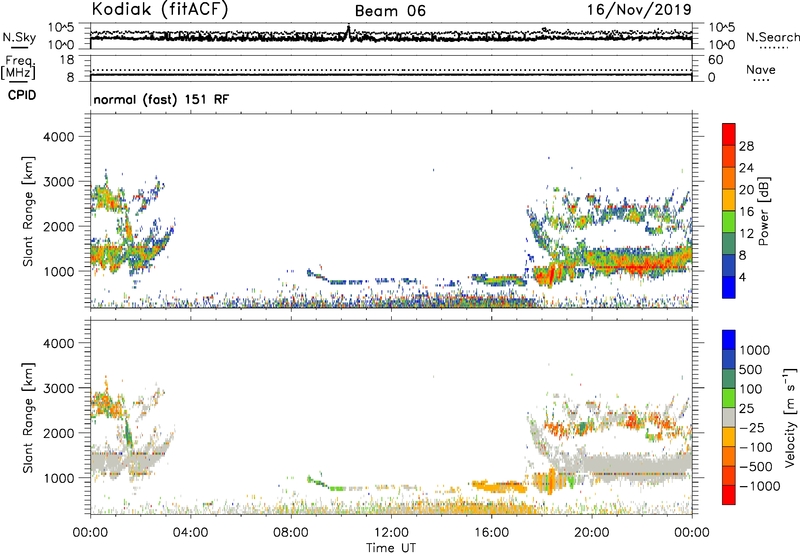Click the blue bottom segment of the Power color bar
The height and width of the screenshot is (554, 800).
729,287
